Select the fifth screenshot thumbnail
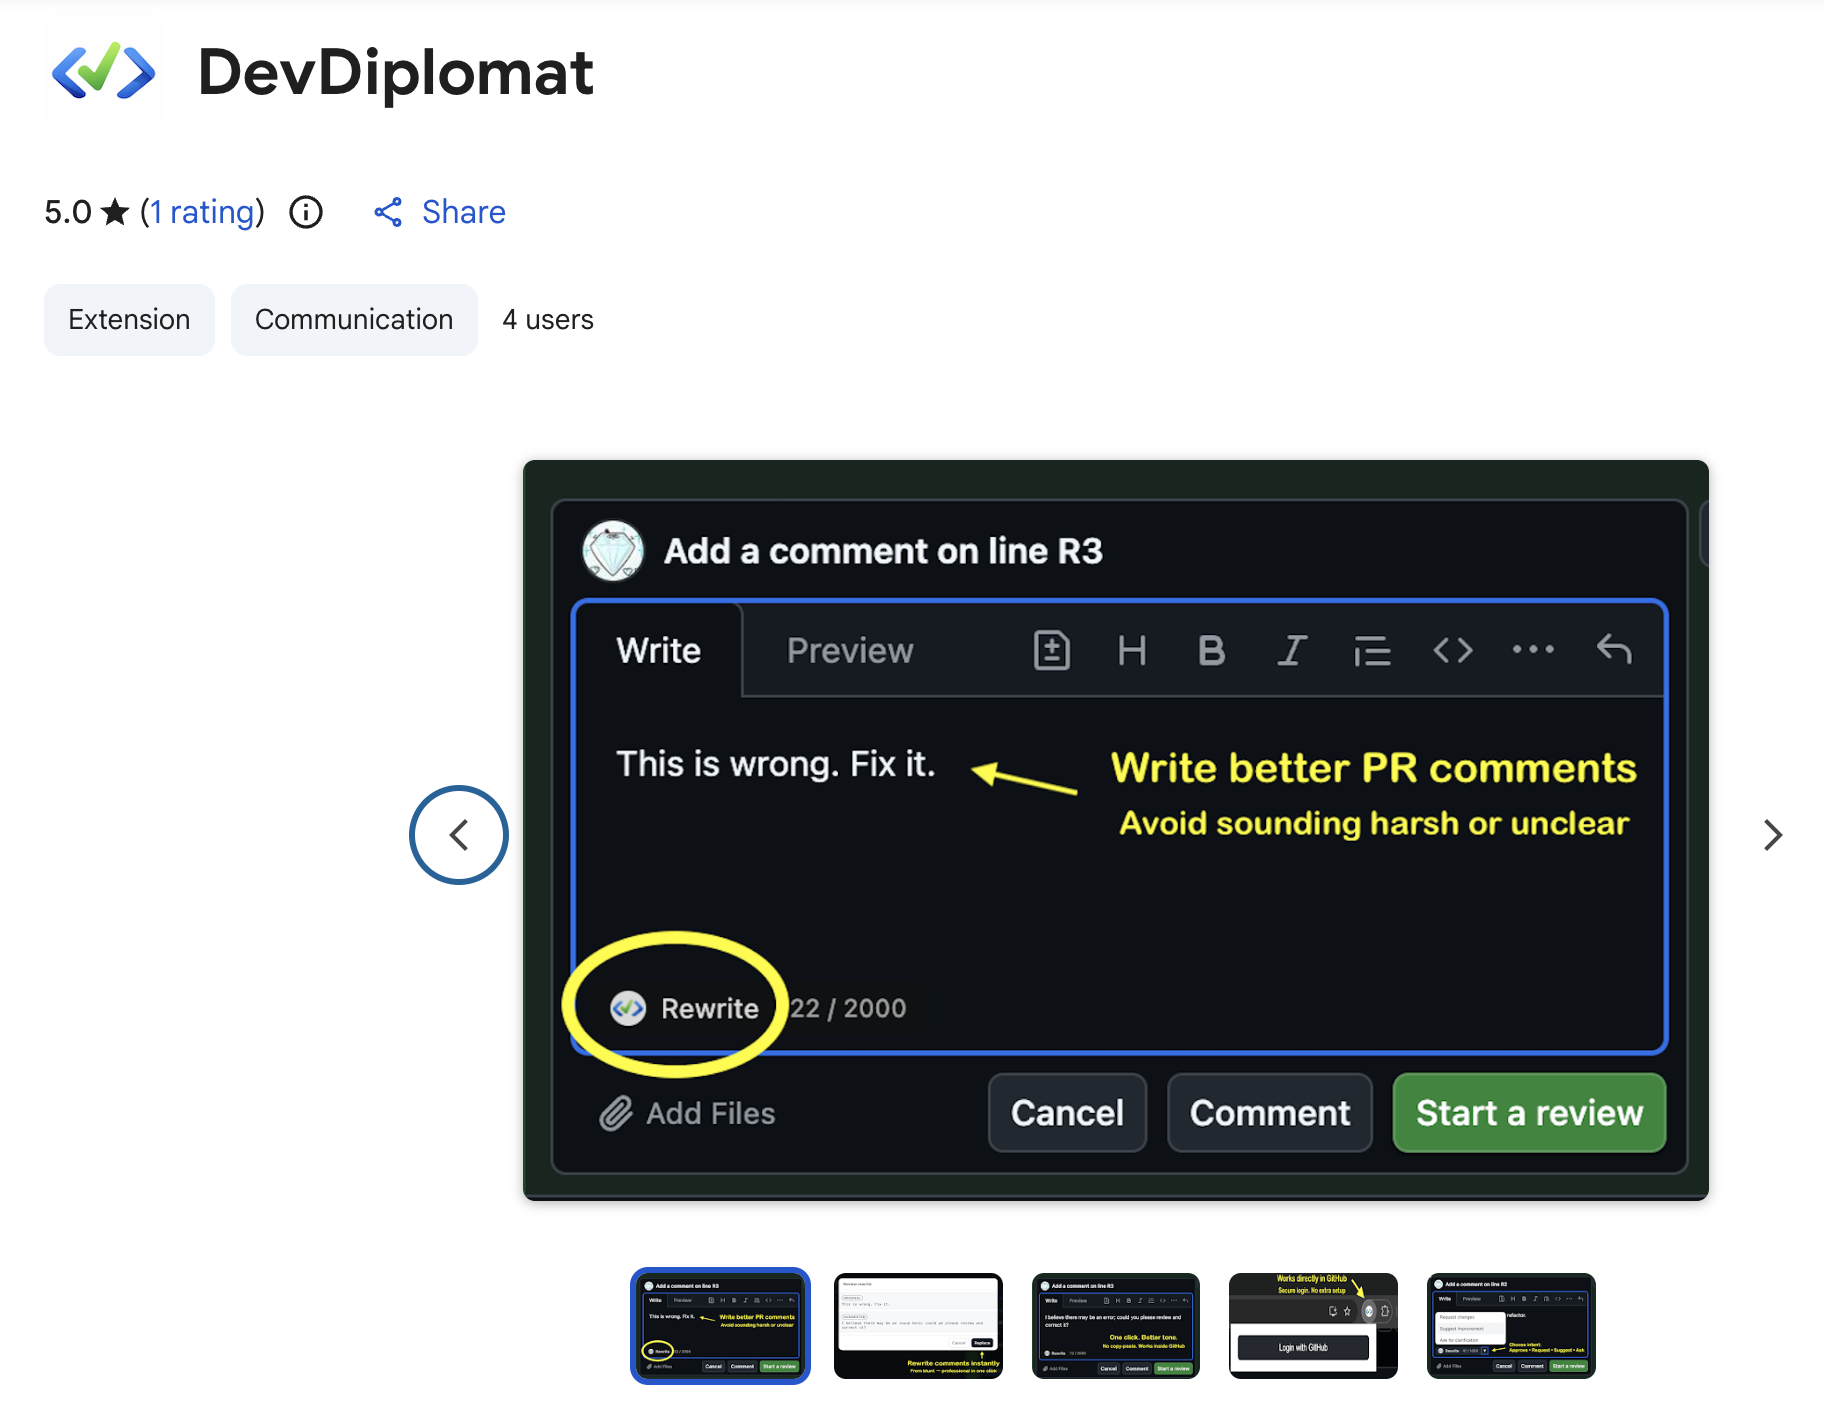 point(1511,1326)
